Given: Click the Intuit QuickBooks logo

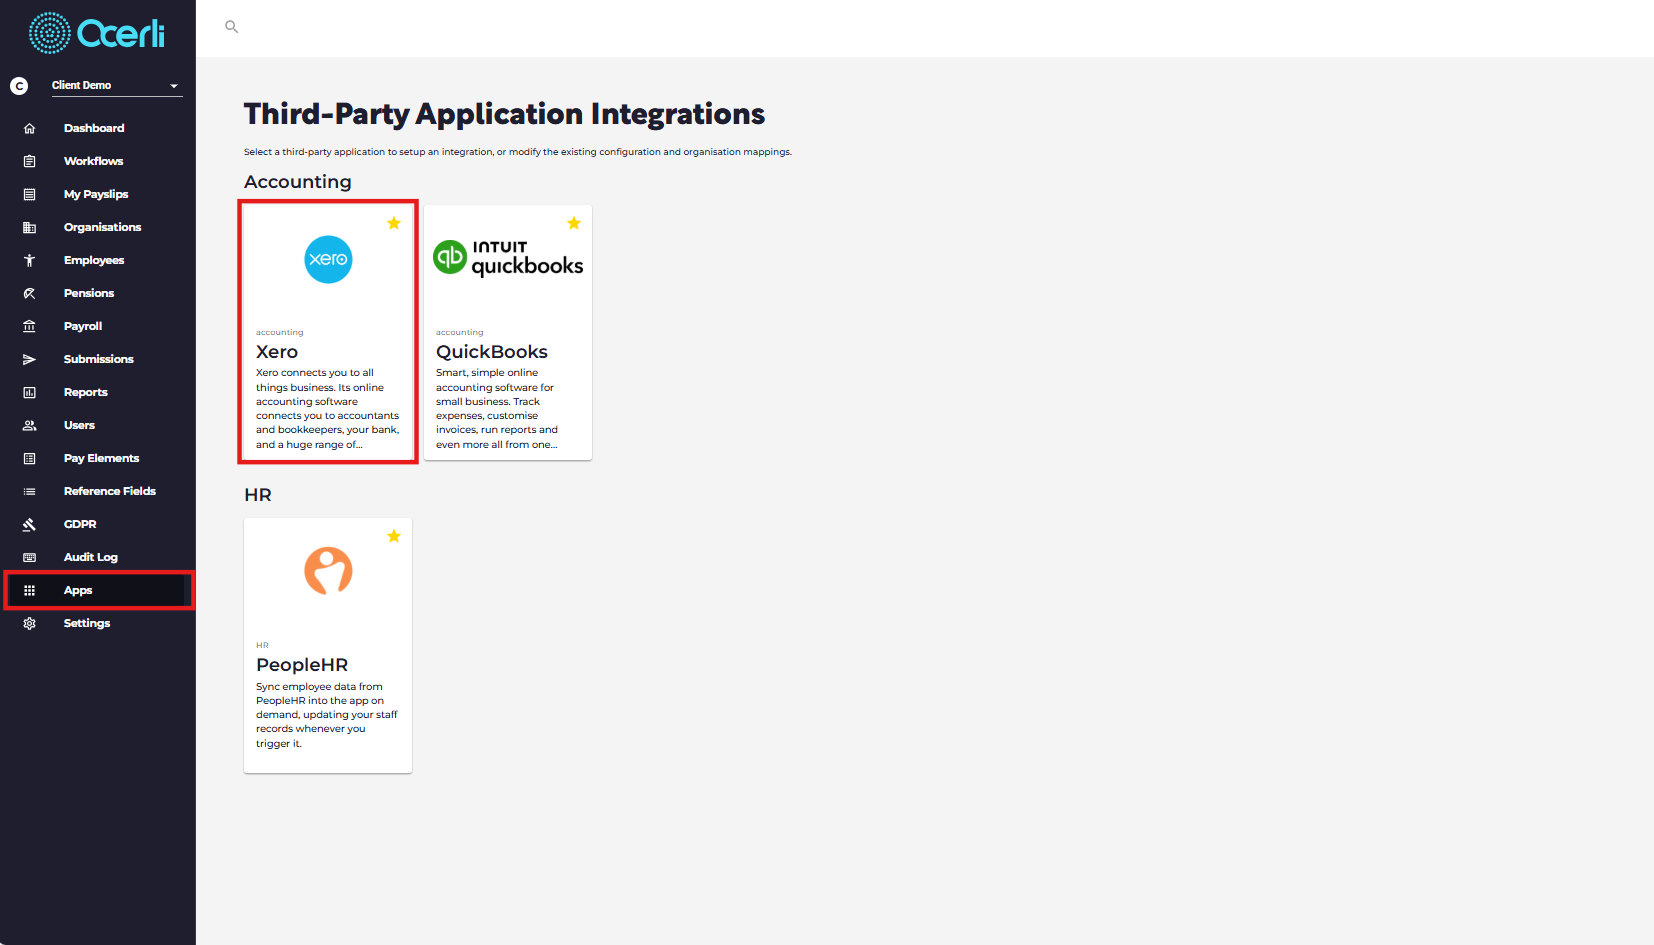Looking at the screenshot, I should (508, 258).
